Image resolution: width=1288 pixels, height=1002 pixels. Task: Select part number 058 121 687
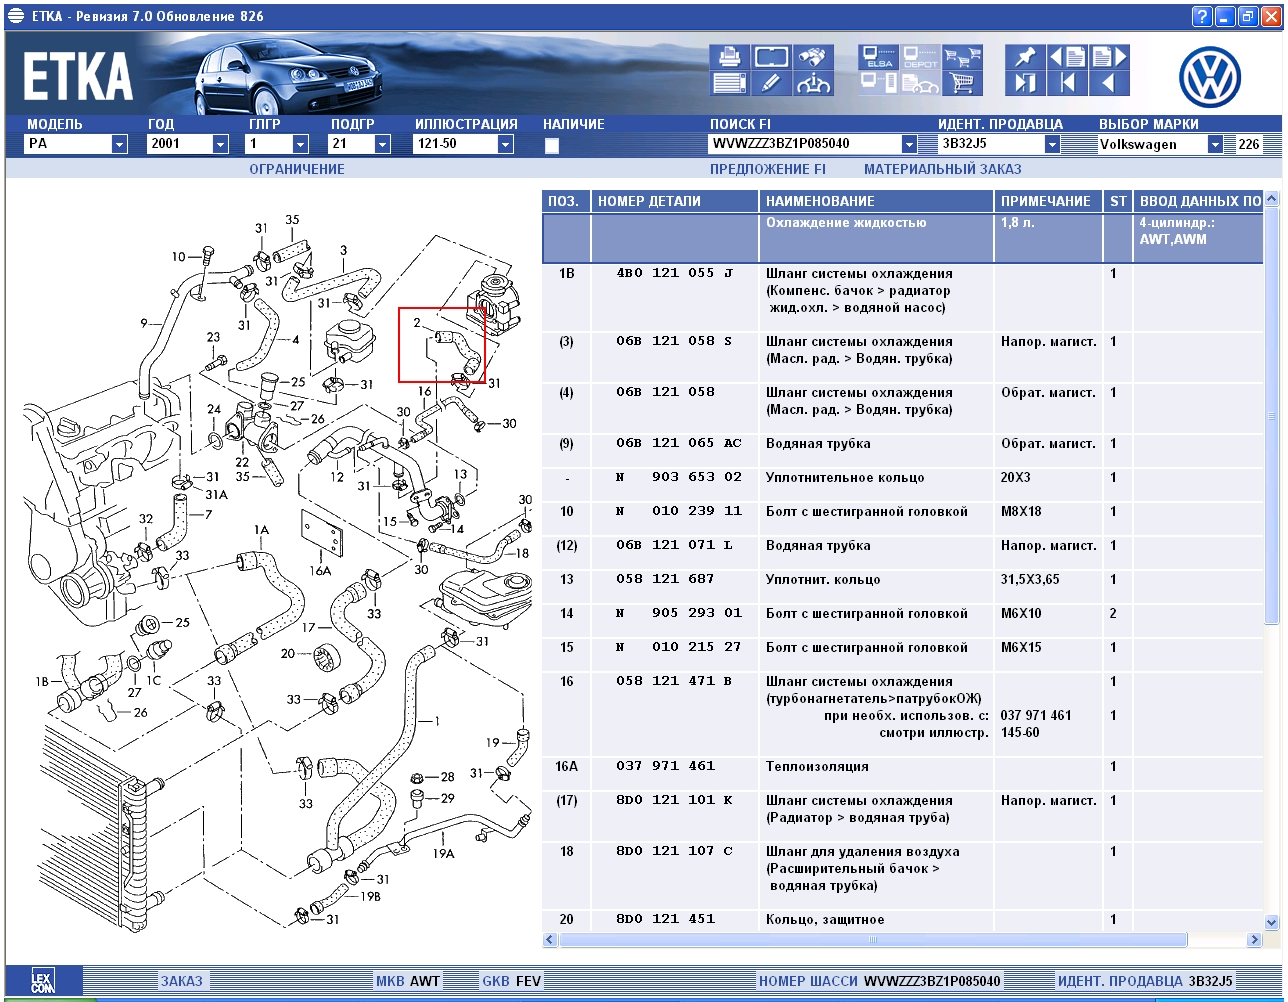666,579
